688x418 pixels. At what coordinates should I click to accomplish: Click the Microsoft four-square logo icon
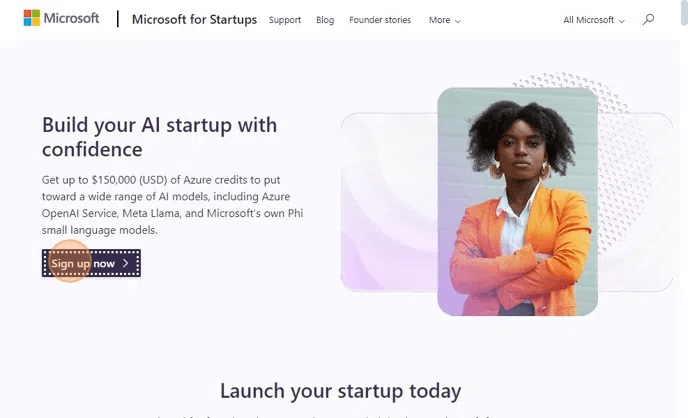(x=32, y=18)
